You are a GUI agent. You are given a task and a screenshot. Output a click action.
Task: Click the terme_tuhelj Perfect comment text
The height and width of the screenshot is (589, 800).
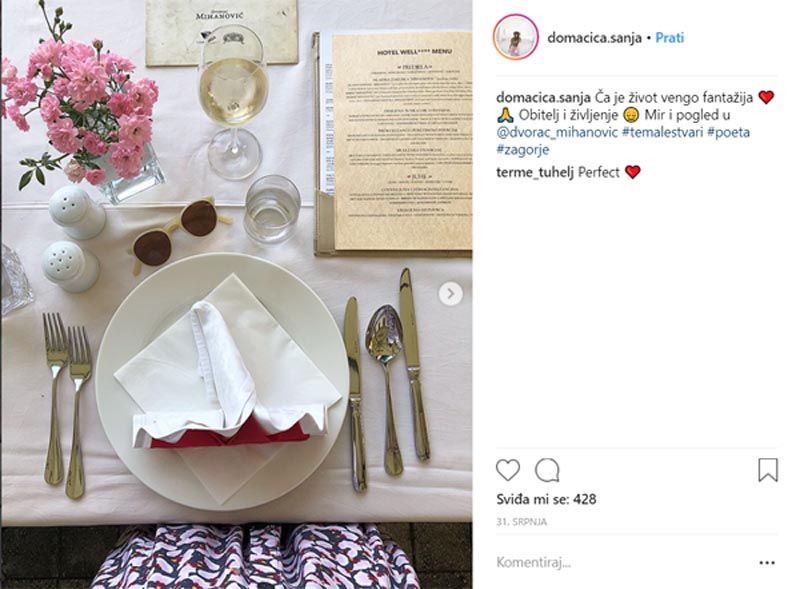pyautogui.click(x=599, y=173)
